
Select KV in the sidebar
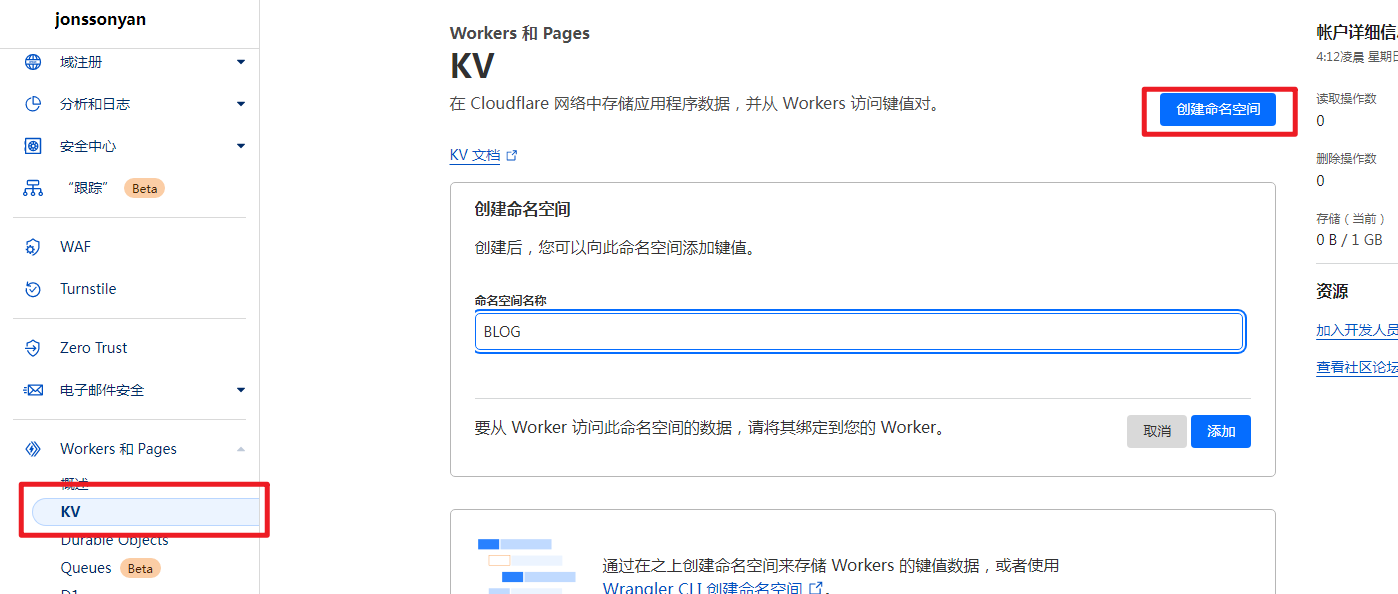point(146,512)
